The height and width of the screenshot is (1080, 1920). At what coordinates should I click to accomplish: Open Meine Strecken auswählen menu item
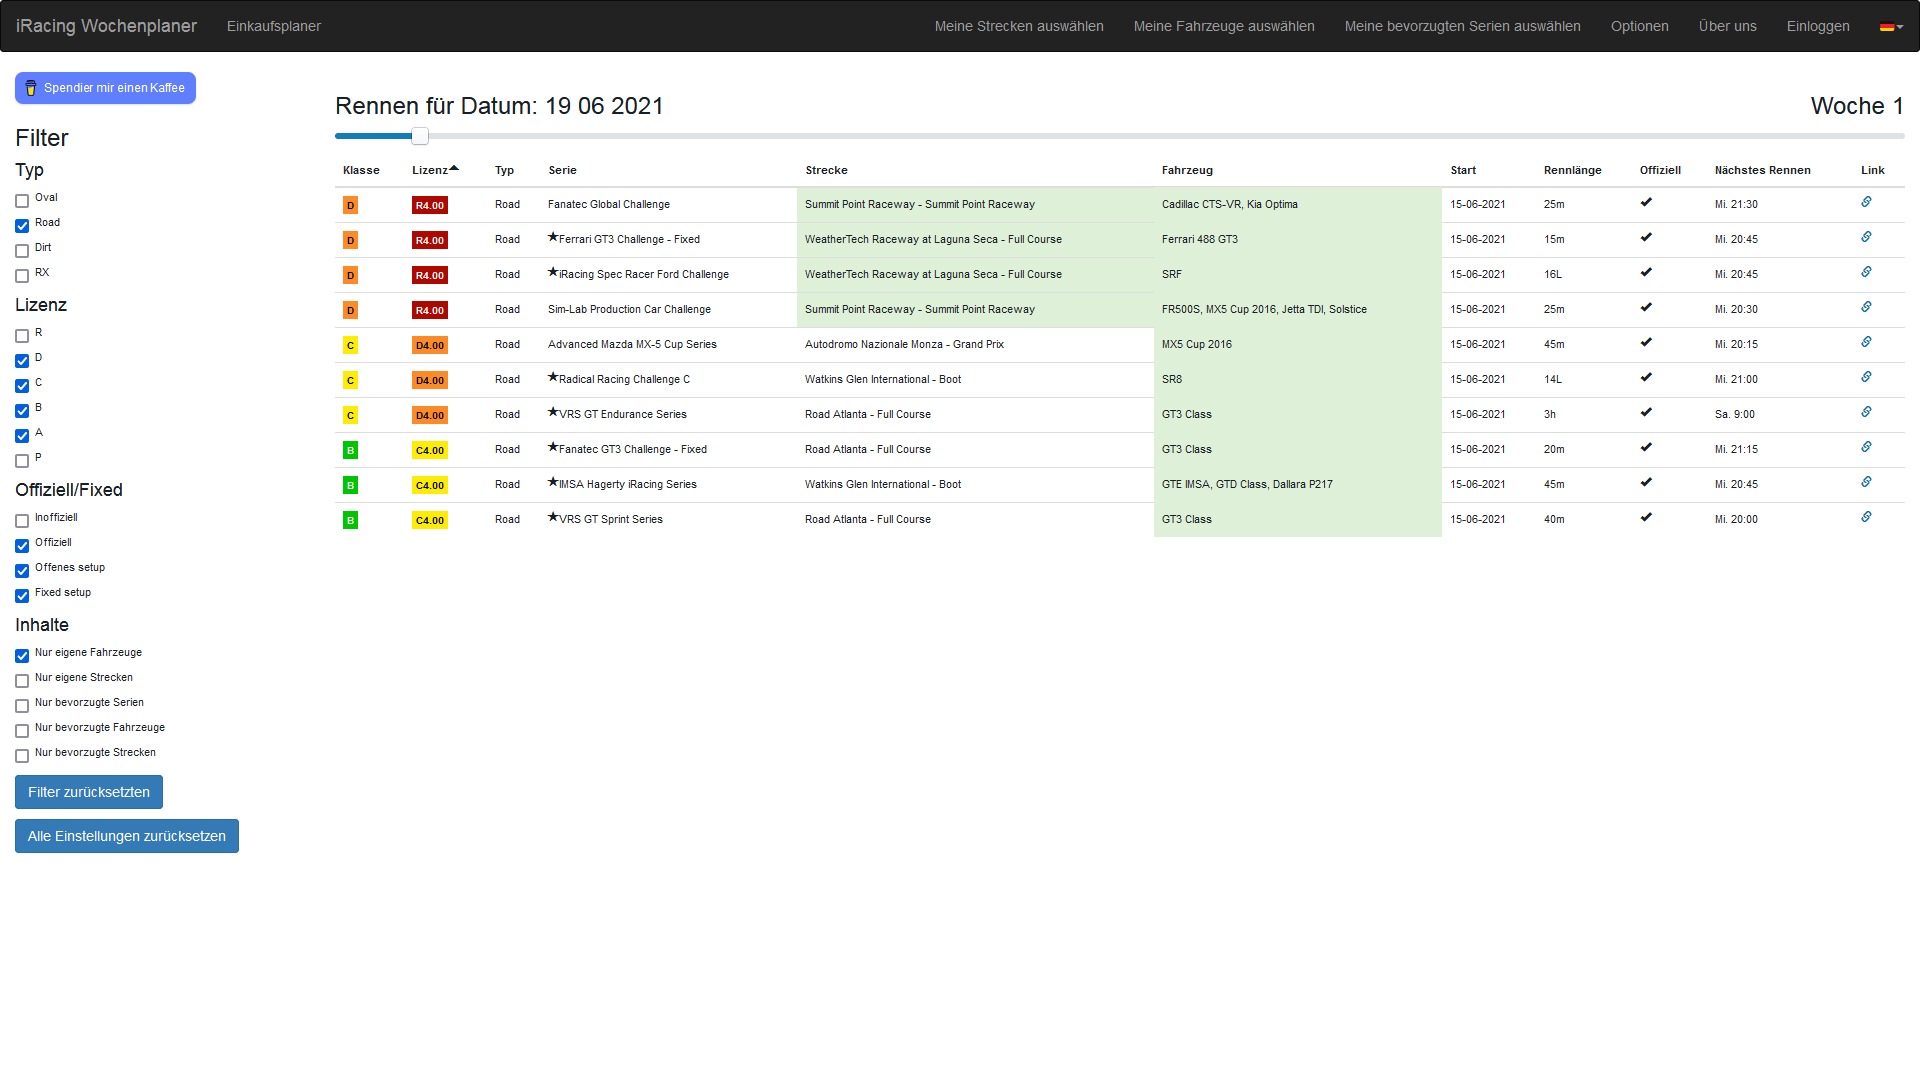click(x=1018, y=26)
